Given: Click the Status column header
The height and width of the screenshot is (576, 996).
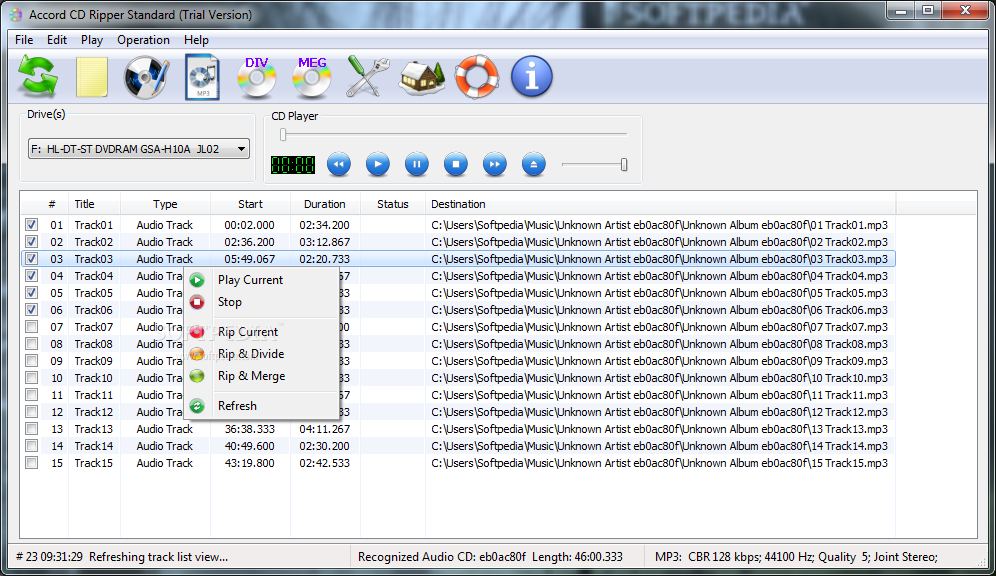Looking at the screenshot, I should [393, 204].
